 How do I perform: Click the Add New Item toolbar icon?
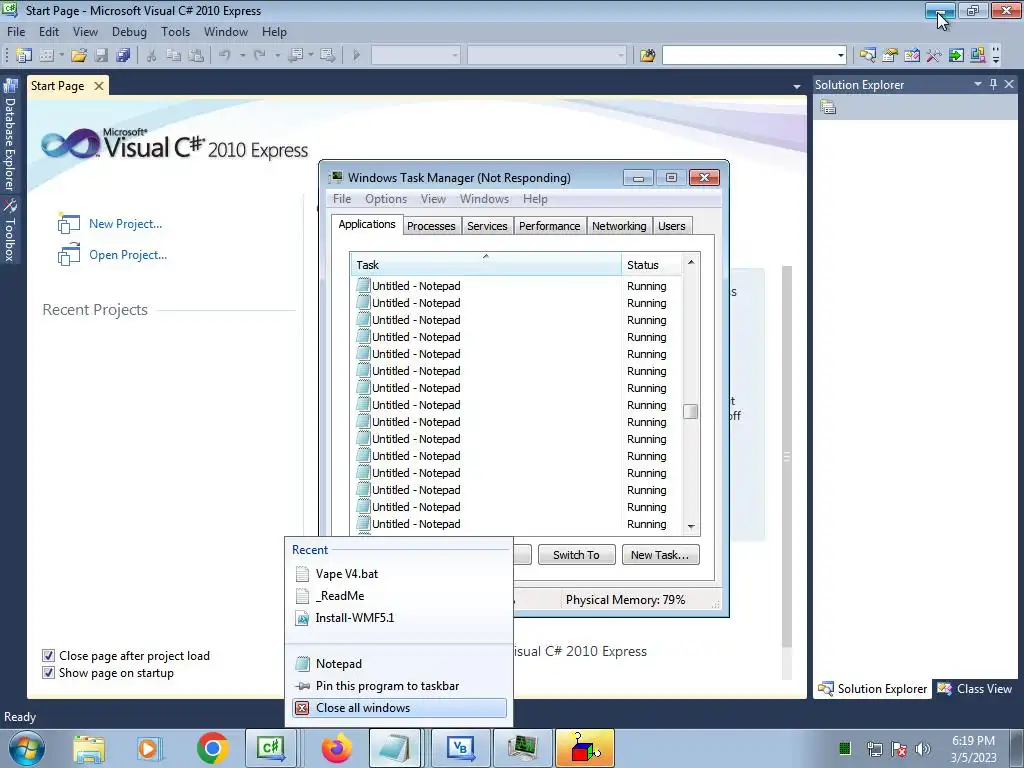pyautogui.click(x=46, y=56)
